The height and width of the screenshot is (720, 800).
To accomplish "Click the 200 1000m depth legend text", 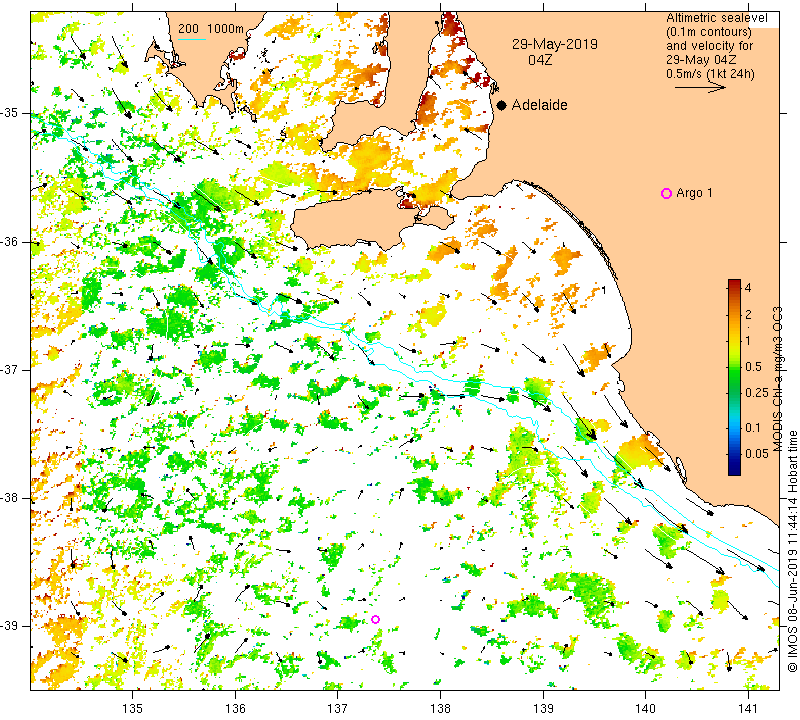I will tap(211, 29).
